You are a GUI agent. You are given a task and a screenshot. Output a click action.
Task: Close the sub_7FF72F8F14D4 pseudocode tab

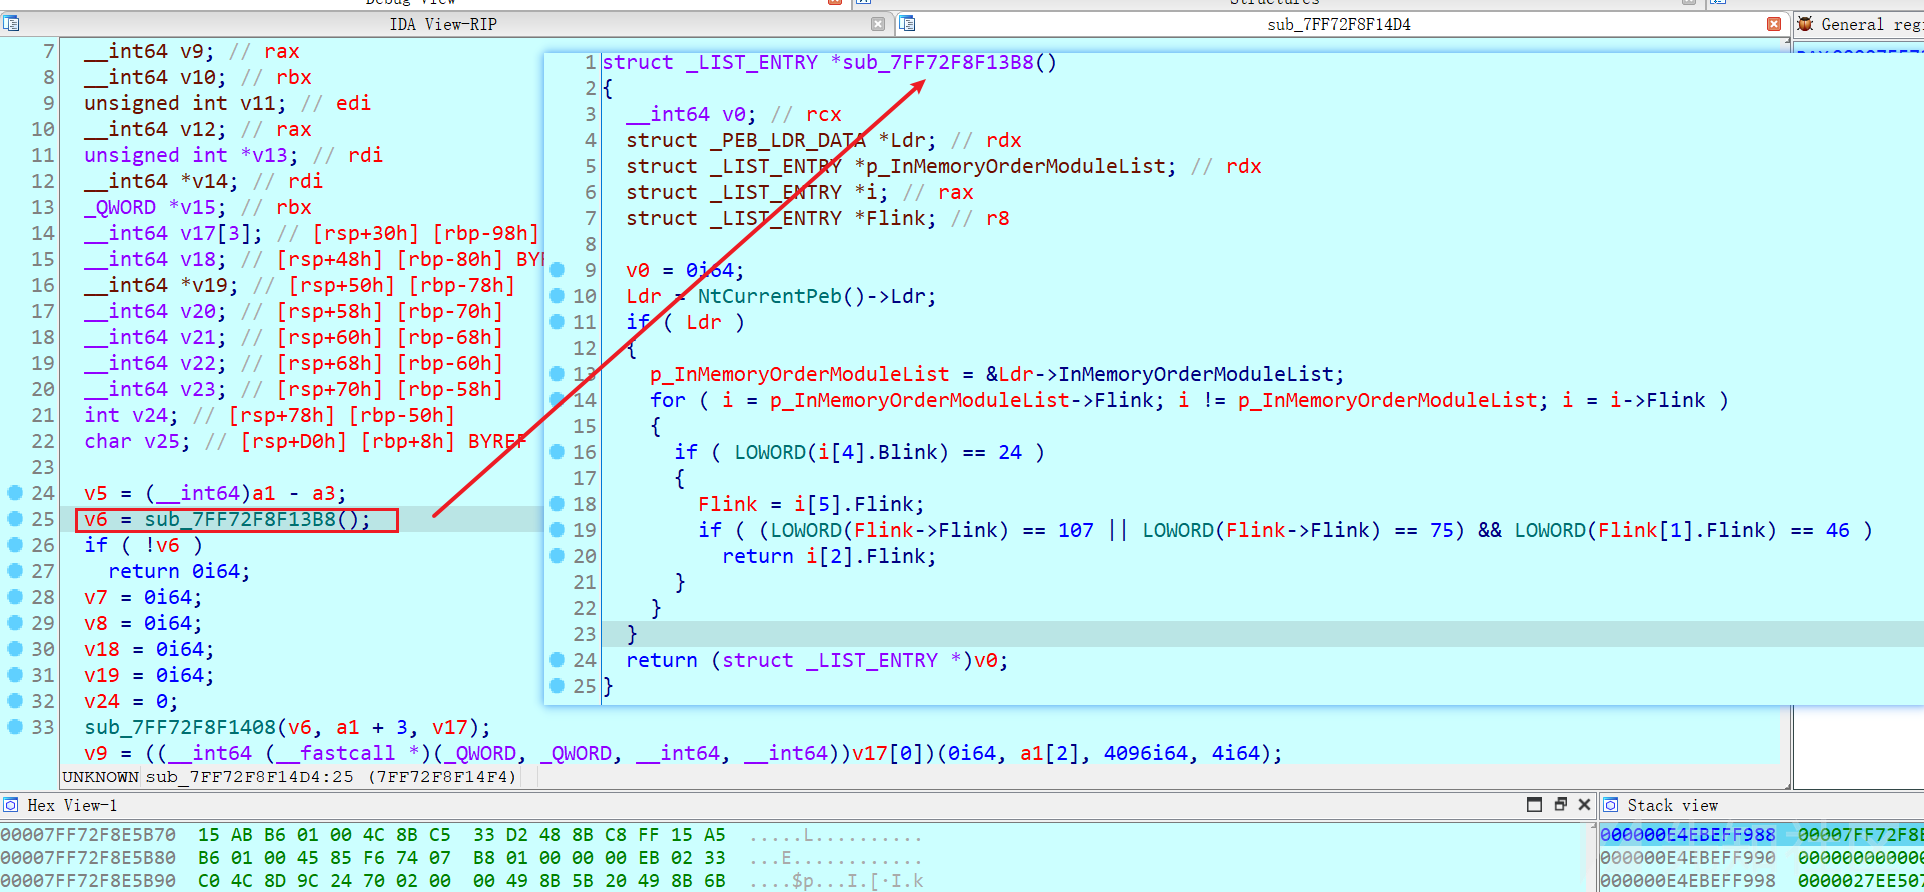pos(1774,24)
